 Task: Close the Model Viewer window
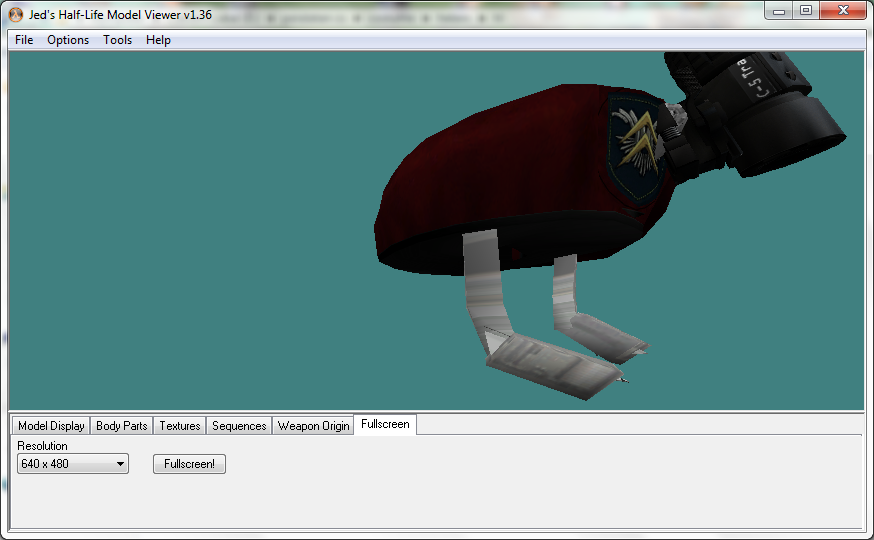click(x=843, y=11)
